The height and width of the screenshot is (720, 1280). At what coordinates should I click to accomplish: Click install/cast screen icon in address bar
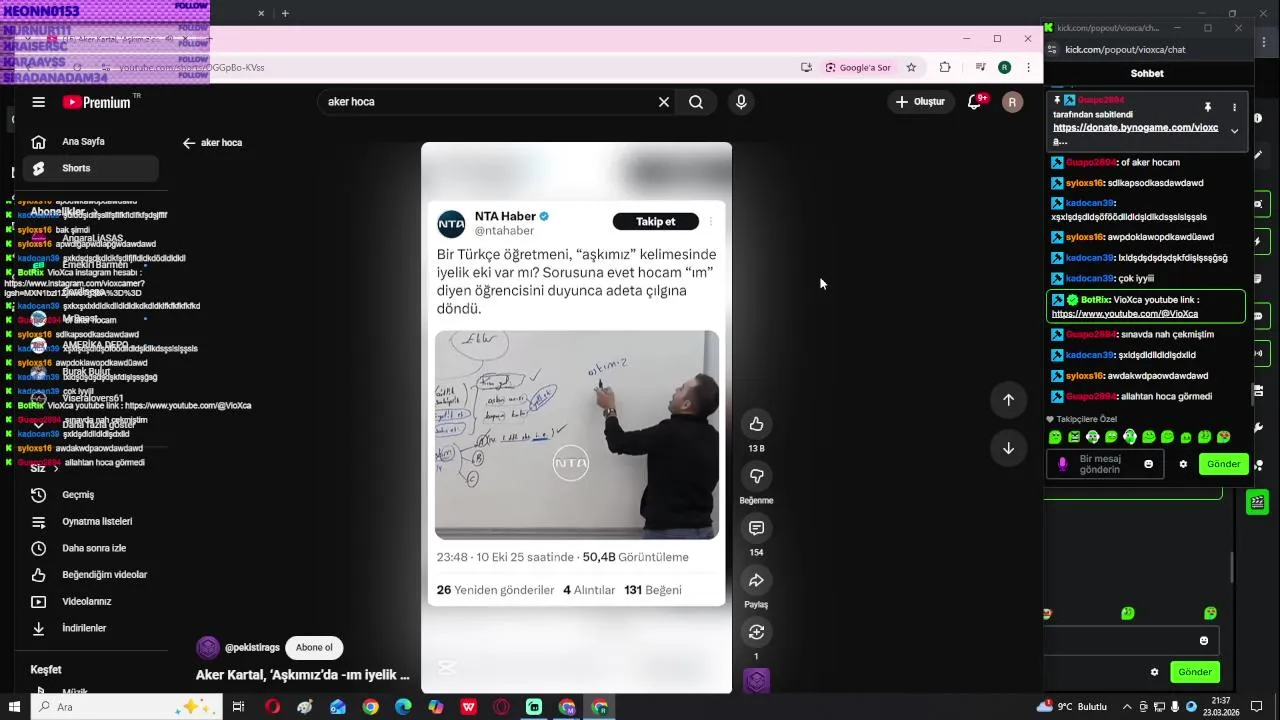pos(806,68)
